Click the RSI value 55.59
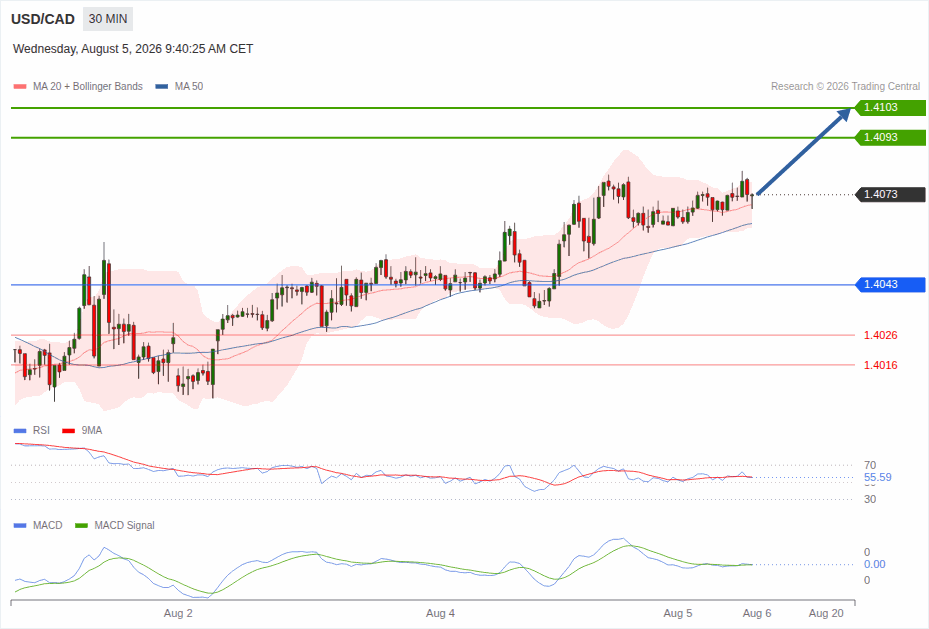This screenshot has height=629, width=929. tap(877, 477)
